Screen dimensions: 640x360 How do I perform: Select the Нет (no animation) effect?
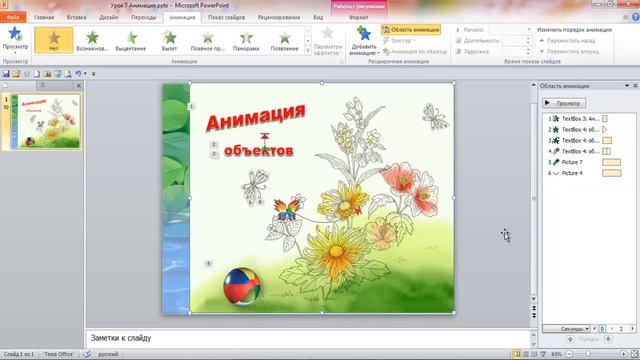click(x=53, y=40)
